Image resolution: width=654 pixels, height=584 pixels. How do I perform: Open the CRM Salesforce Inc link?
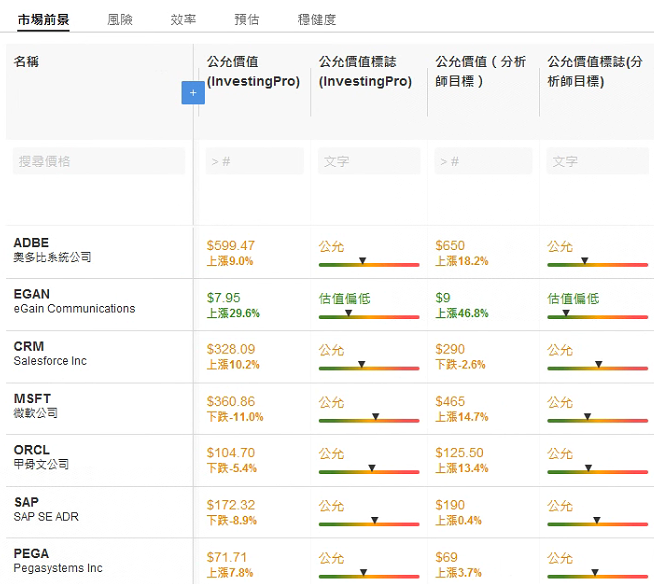[x=50, y=353]
